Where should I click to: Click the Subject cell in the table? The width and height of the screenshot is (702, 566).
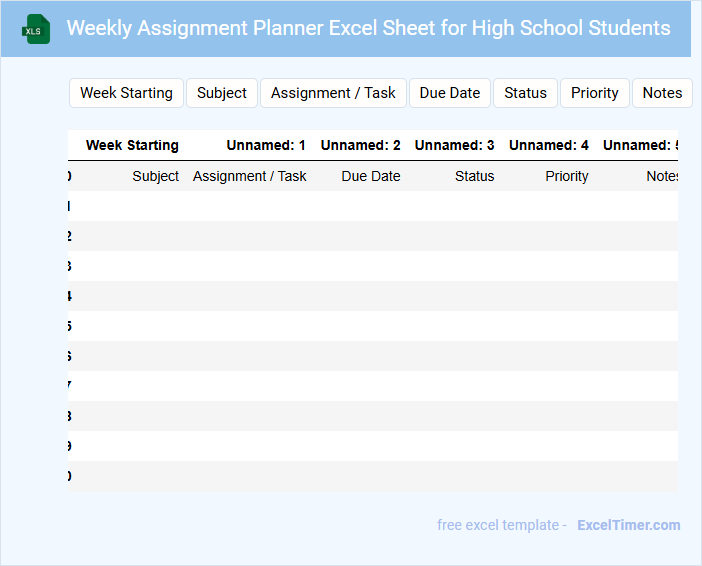(x=155, y=176)
